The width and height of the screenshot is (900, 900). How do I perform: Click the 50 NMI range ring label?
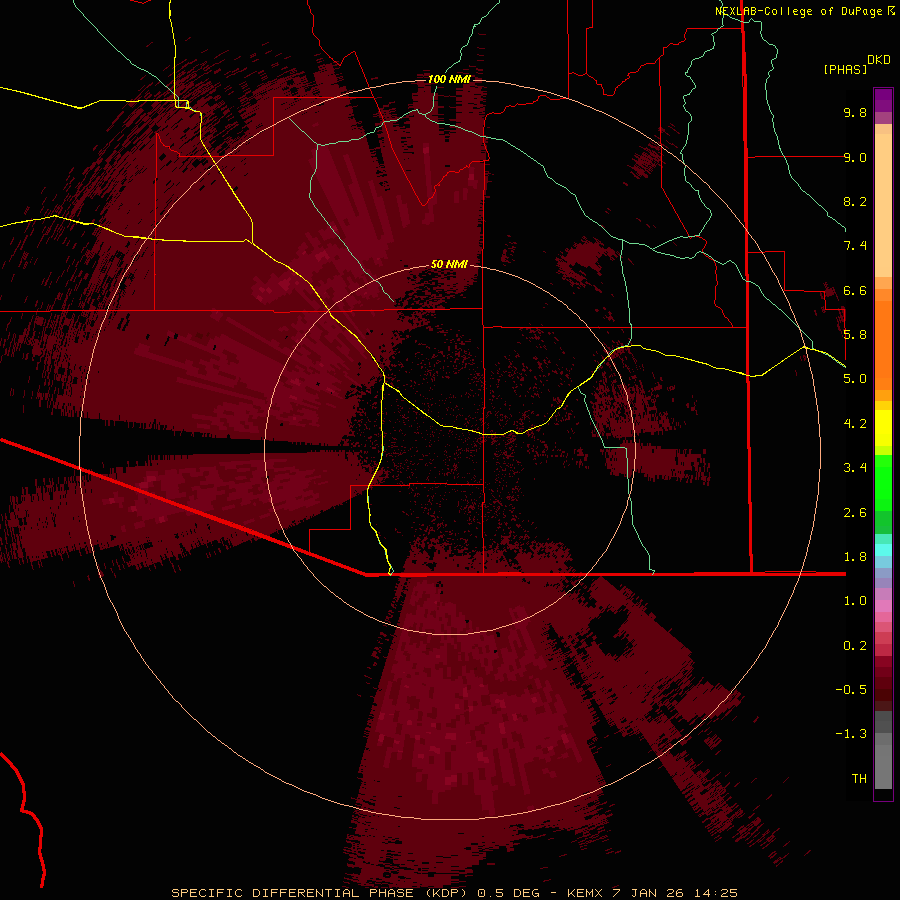pos(449,264)
